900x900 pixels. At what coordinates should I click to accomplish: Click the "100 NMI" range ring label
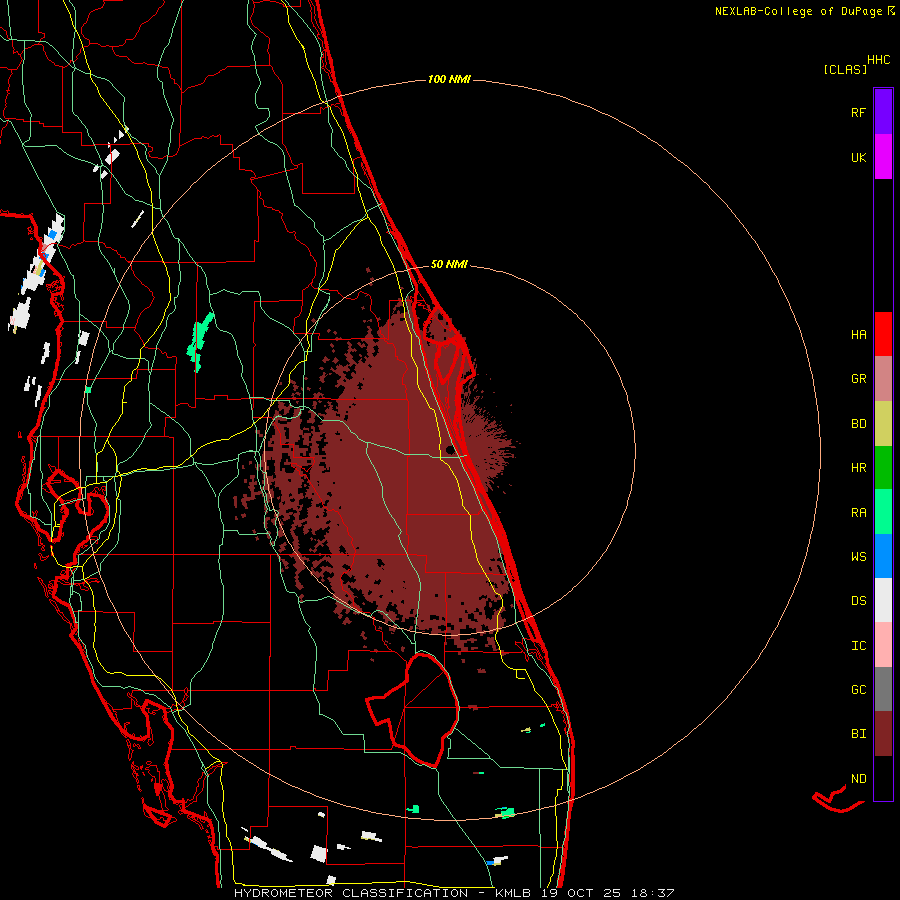[x=449, y=79]
